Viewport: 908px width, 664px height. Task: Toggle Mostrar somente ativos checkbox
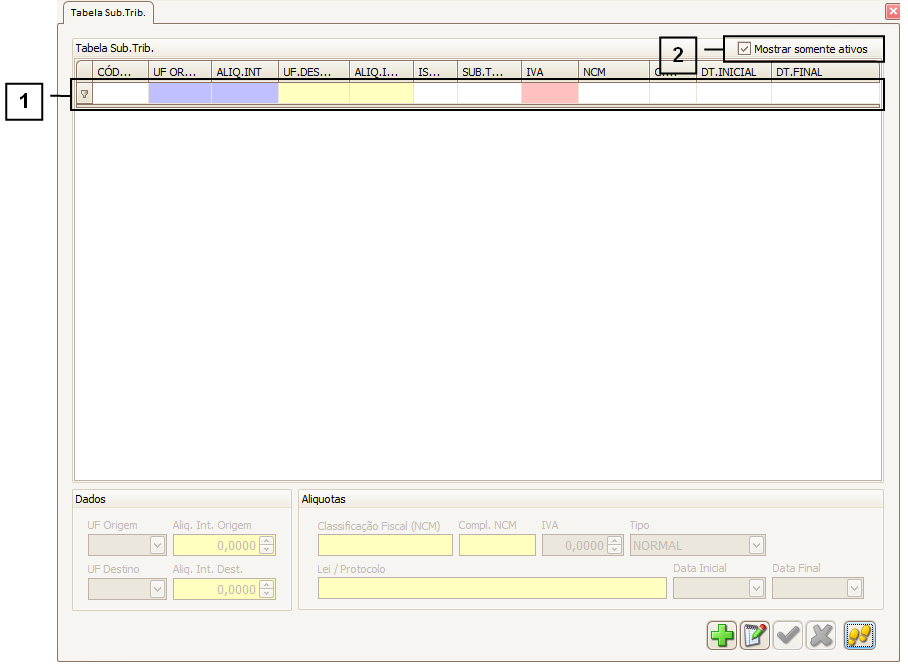coord(744,48)
